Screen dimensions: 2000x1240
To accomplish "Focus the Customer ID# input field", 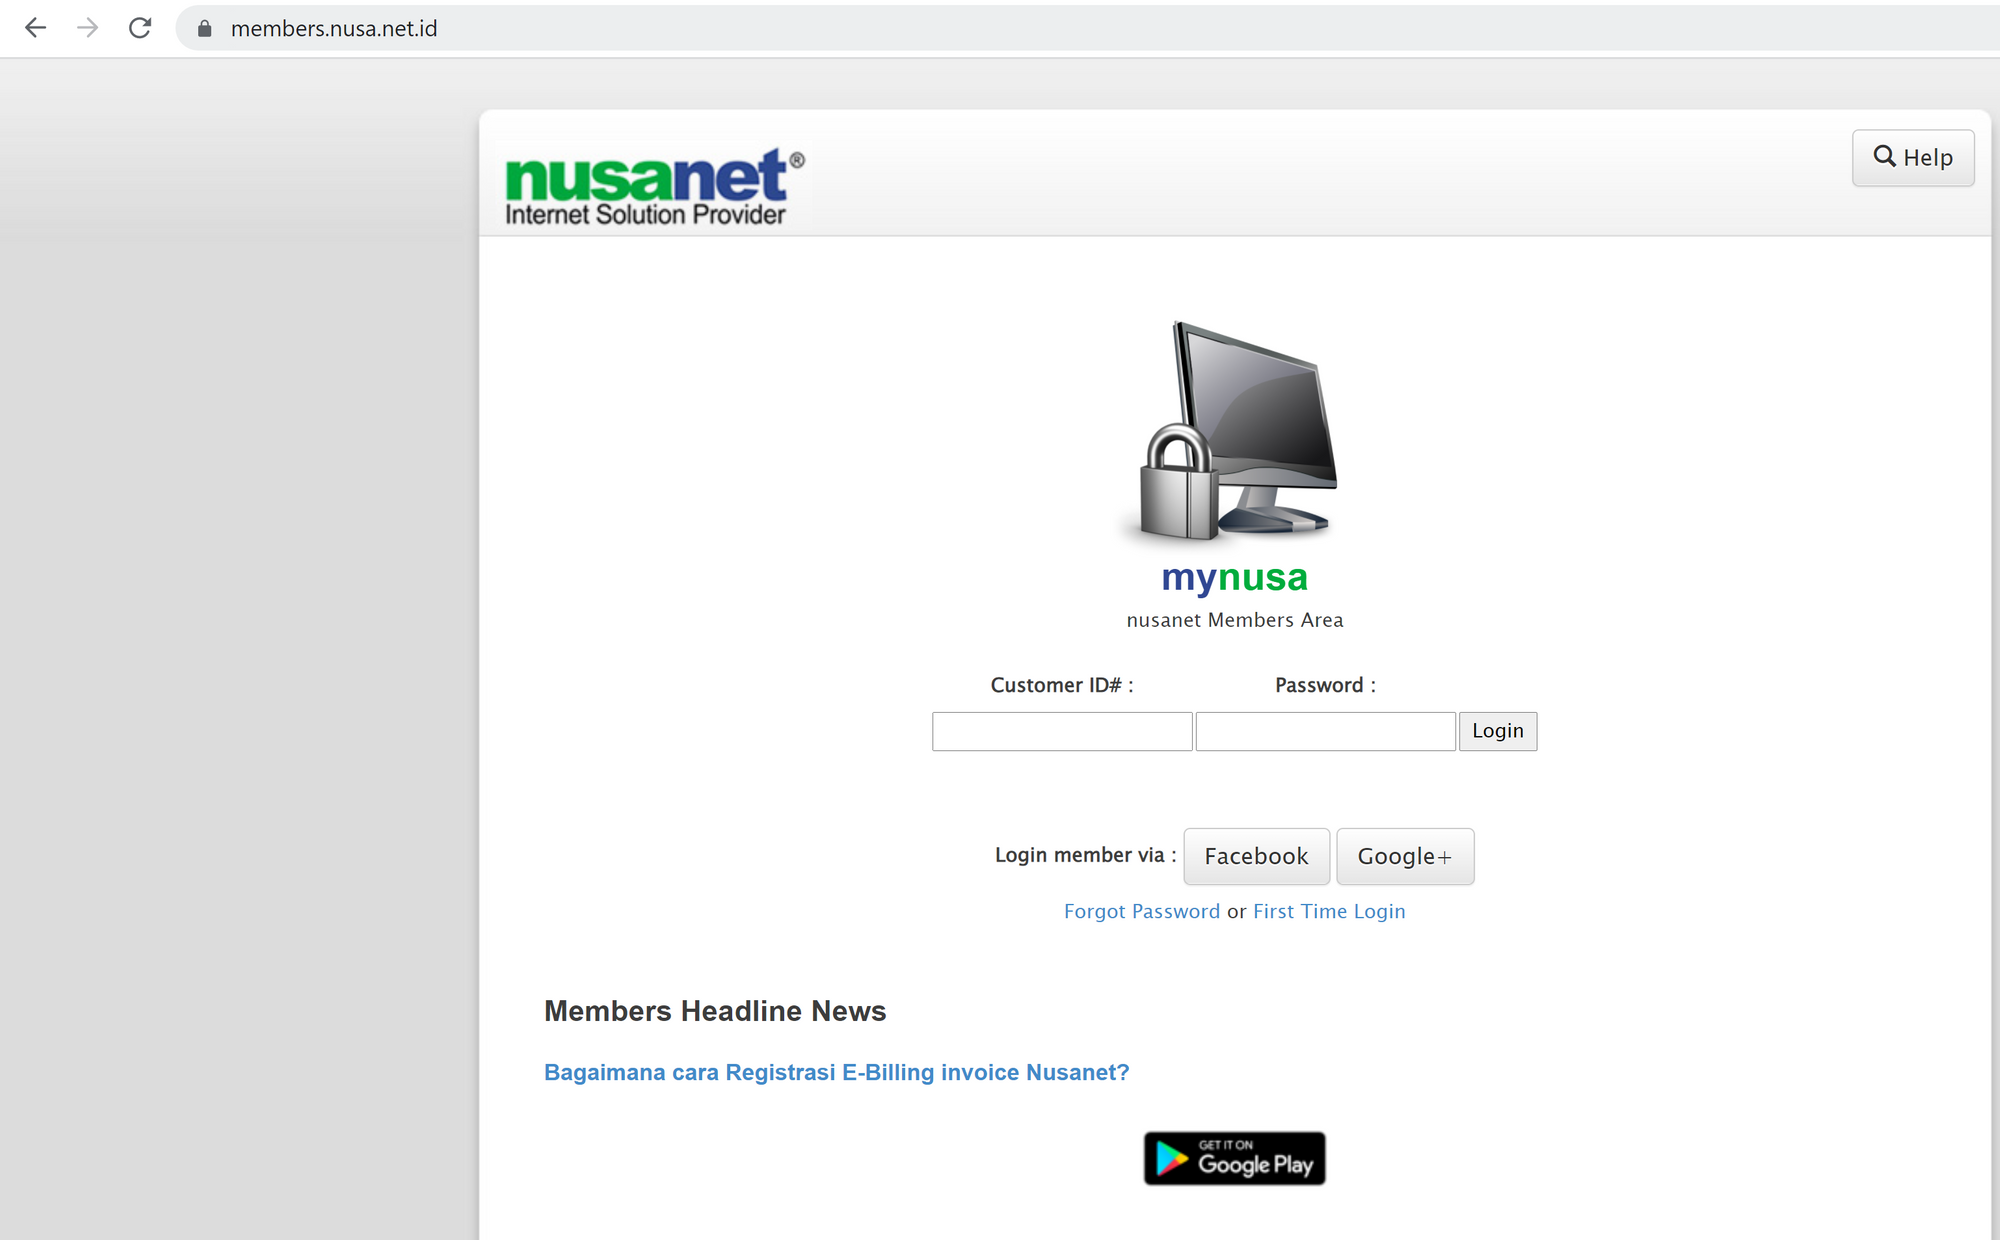I will (1062, 731).
